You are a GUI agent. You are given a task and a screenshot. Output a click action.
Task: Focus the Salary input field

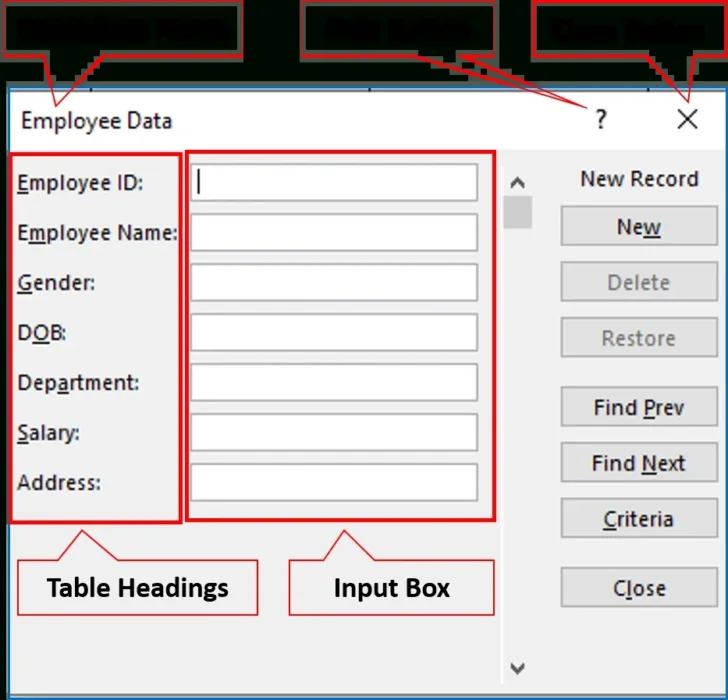coord(334,433)
